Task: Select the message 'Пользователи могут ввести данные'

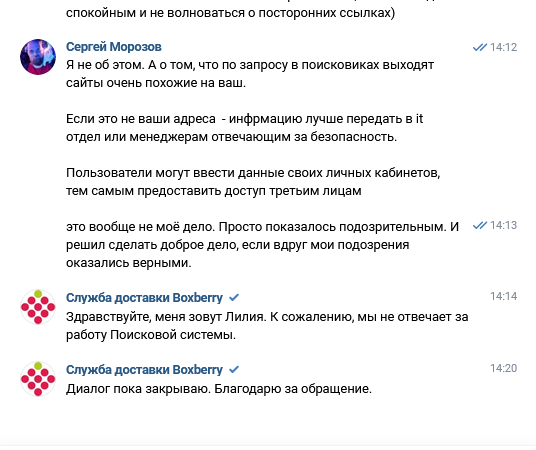Action: pos(253,182)
